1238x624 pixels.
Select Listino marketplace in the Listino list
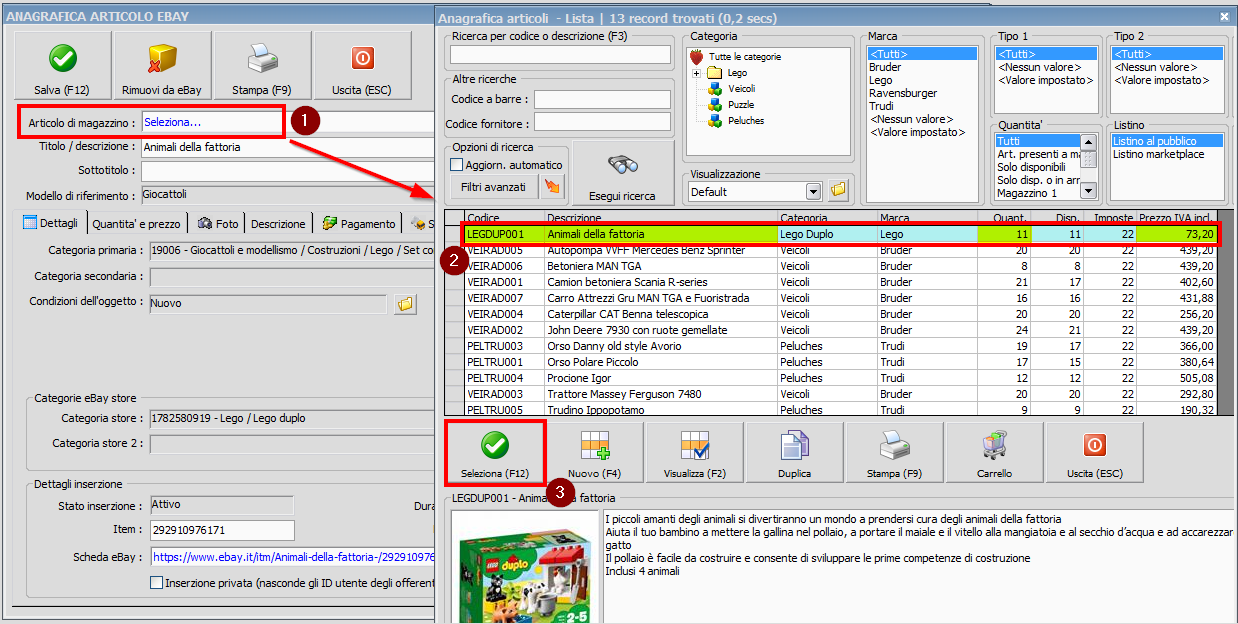tap(1158, 154)
